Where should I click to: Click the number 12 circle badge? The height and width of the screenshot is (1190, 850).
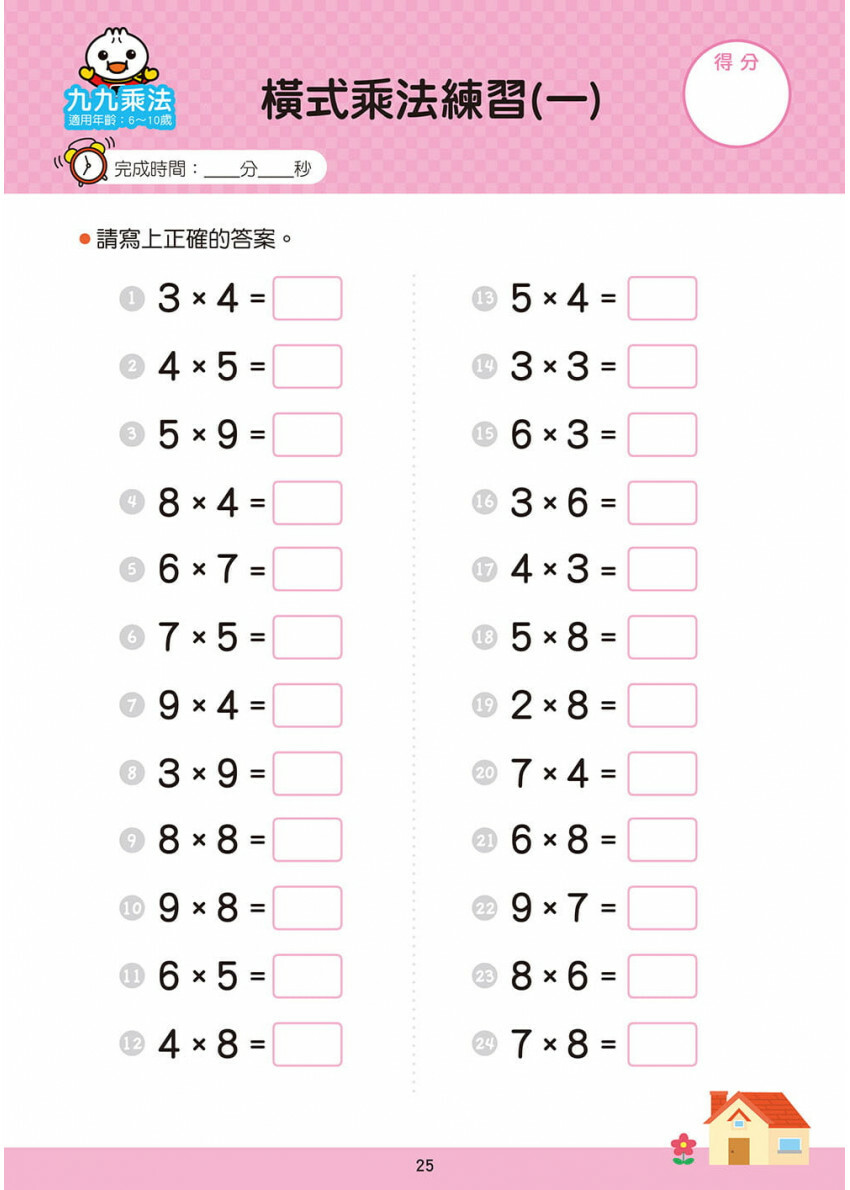pyautogui.click(x=131, y=1044)
